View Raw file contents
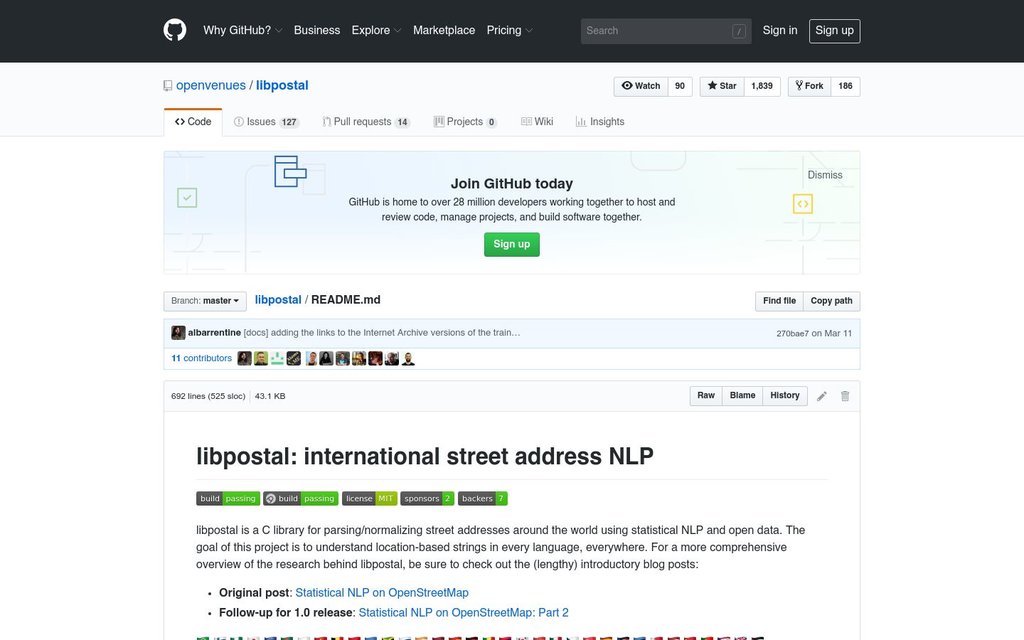The image size is (1024, 640). pos(706,396)
